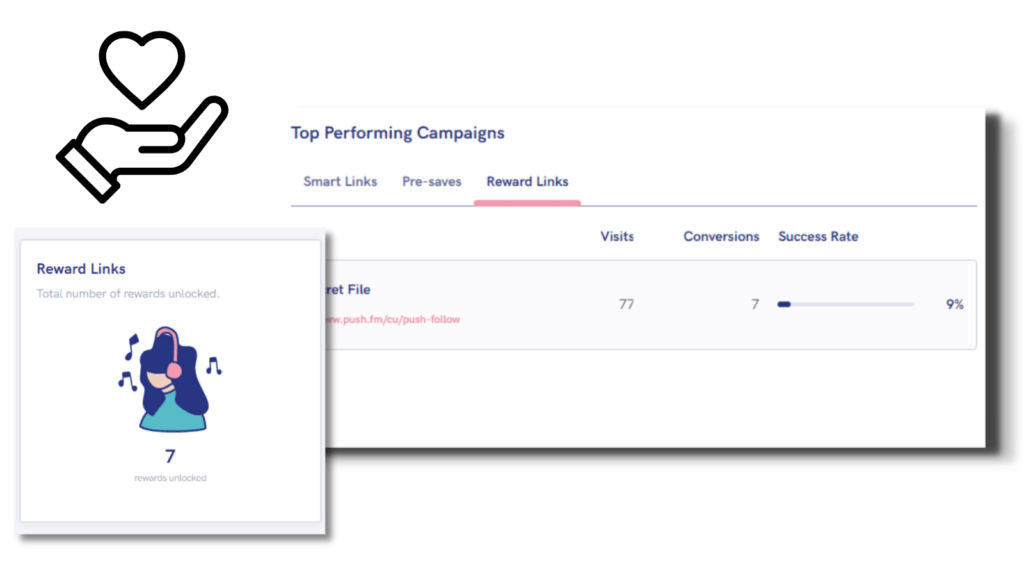The height and width of the screenshot is (576, 1024).
Task: Select the Reward Links tab
Action: pos(527,182)
